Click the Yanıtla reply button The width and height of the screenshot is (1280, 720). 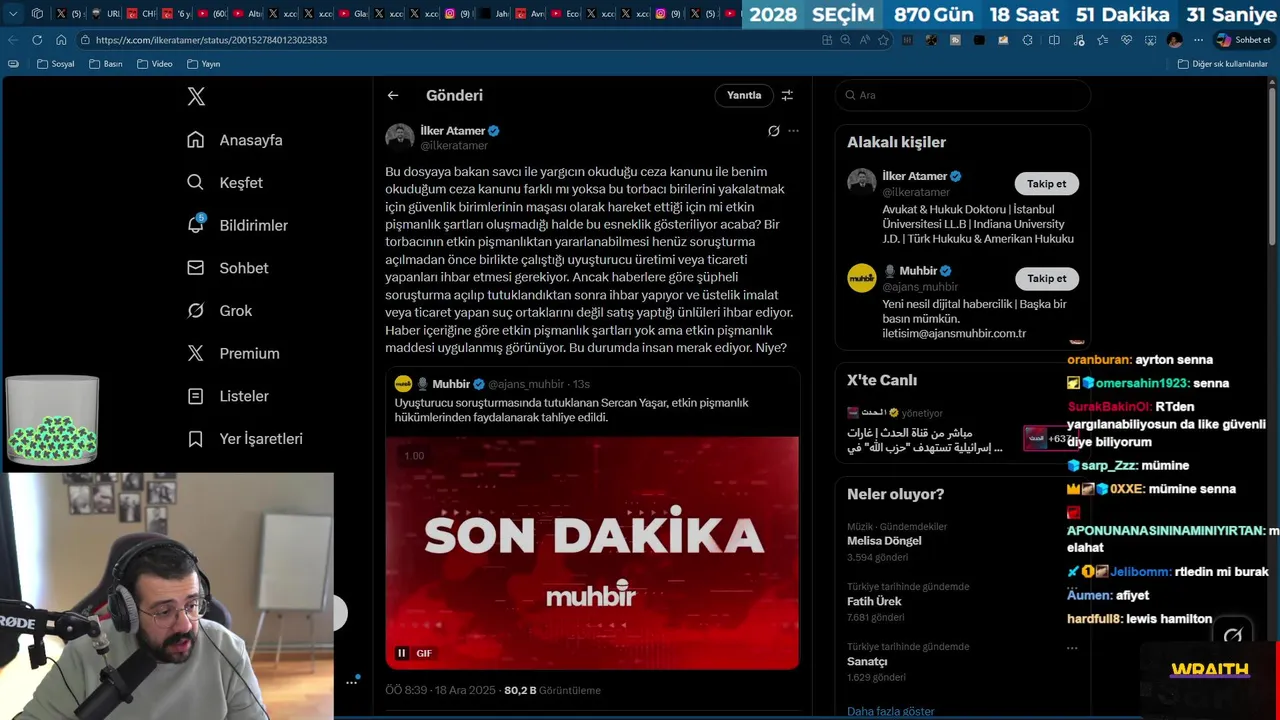(744, 95)
